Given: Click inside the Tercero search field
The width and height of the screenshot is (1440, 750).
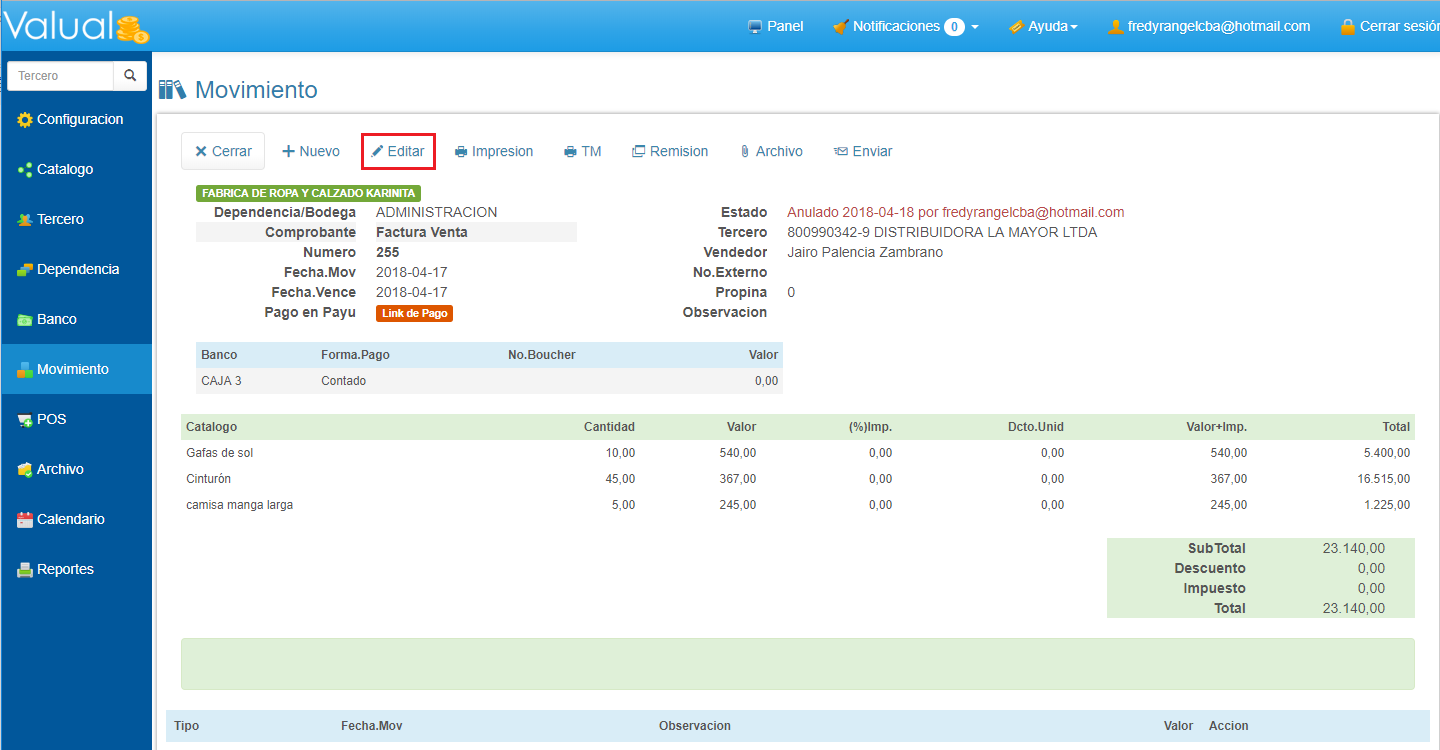Looking at the screenshot, I should (62, 76).
